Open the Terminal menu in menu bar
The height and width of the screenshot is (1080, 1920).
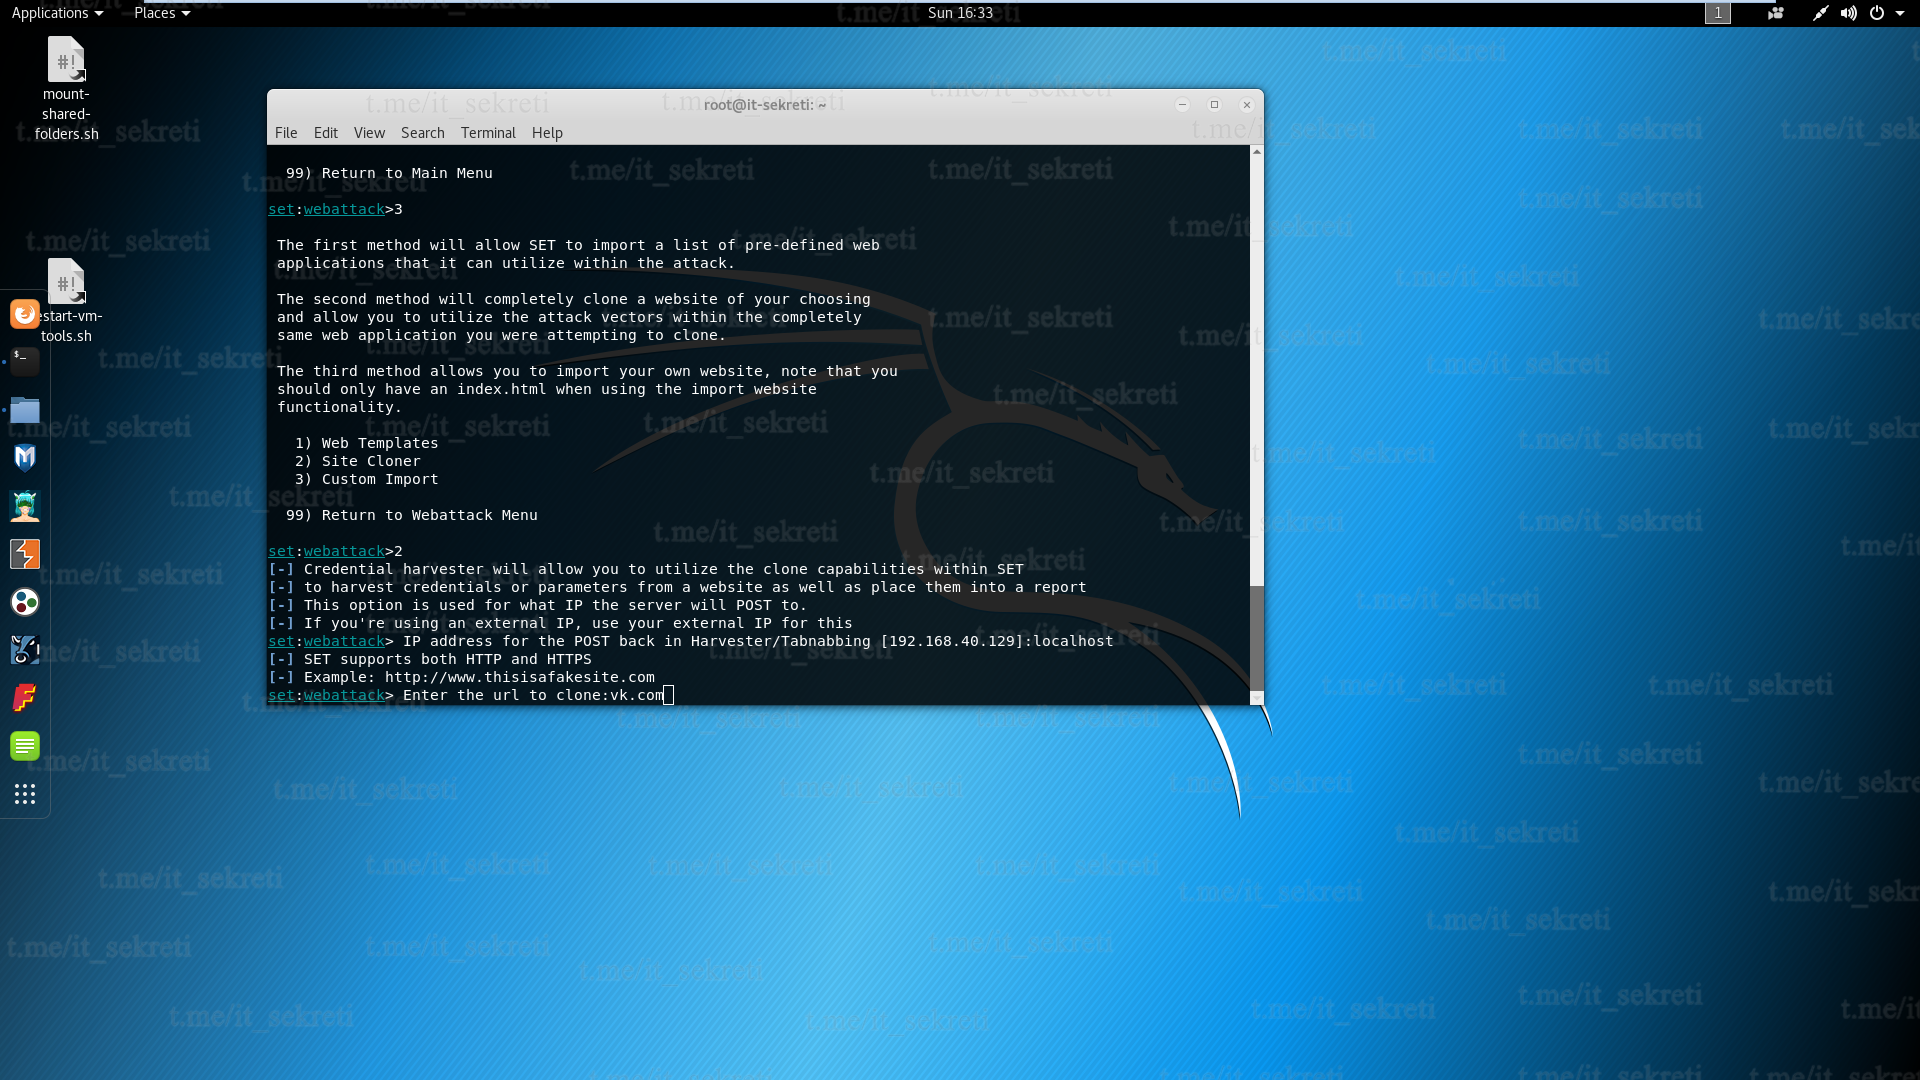point(488,133)
